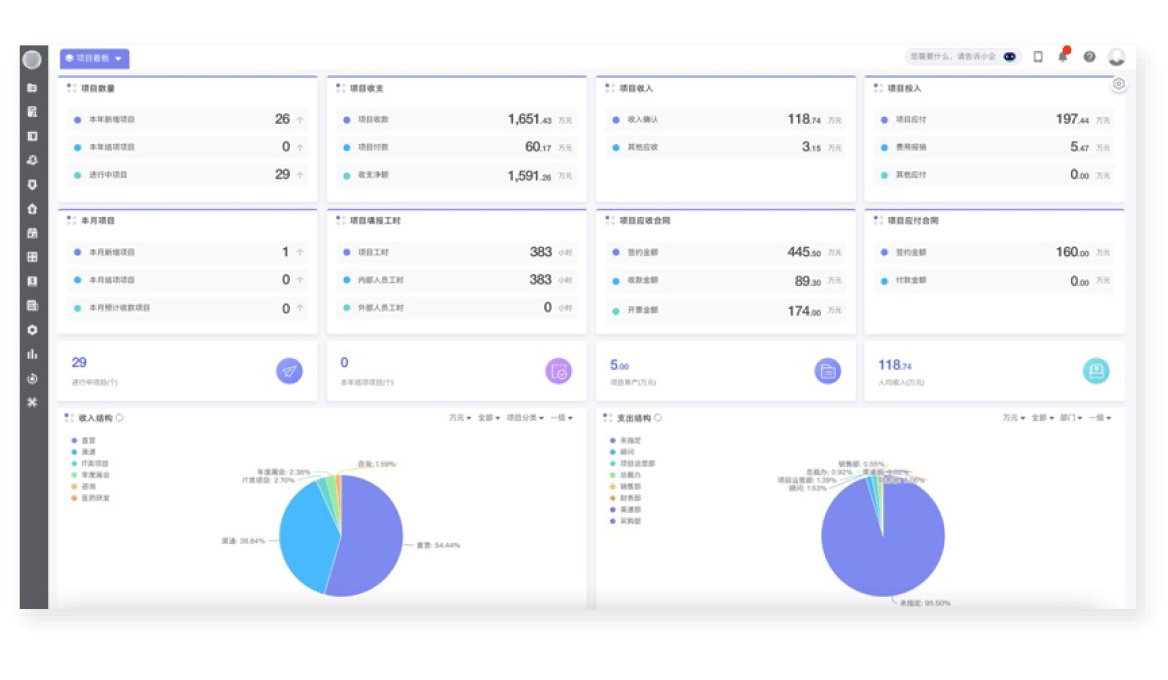Image resolution: width=1168 pixels, height=680 pixels.
Task: Click the user avatar in top-right corner
Action: tap(1116, 57)
